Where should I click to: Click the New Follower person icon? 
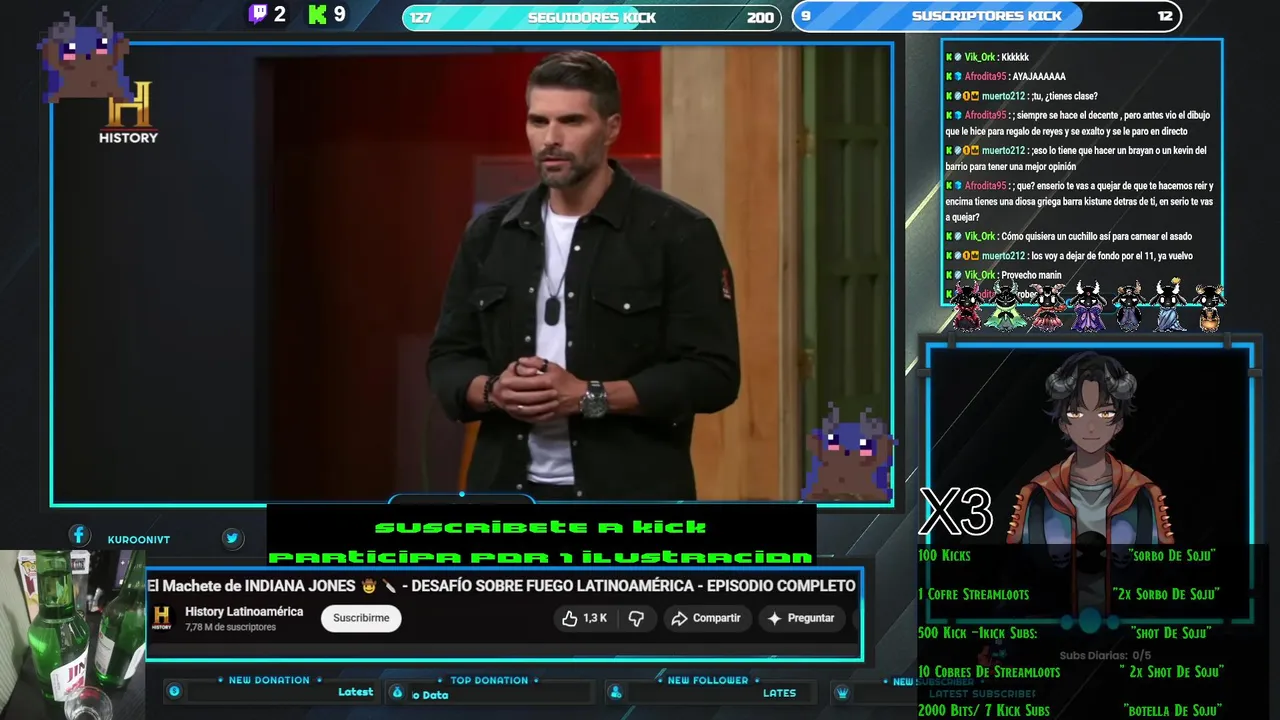click(x=616, y=692)
